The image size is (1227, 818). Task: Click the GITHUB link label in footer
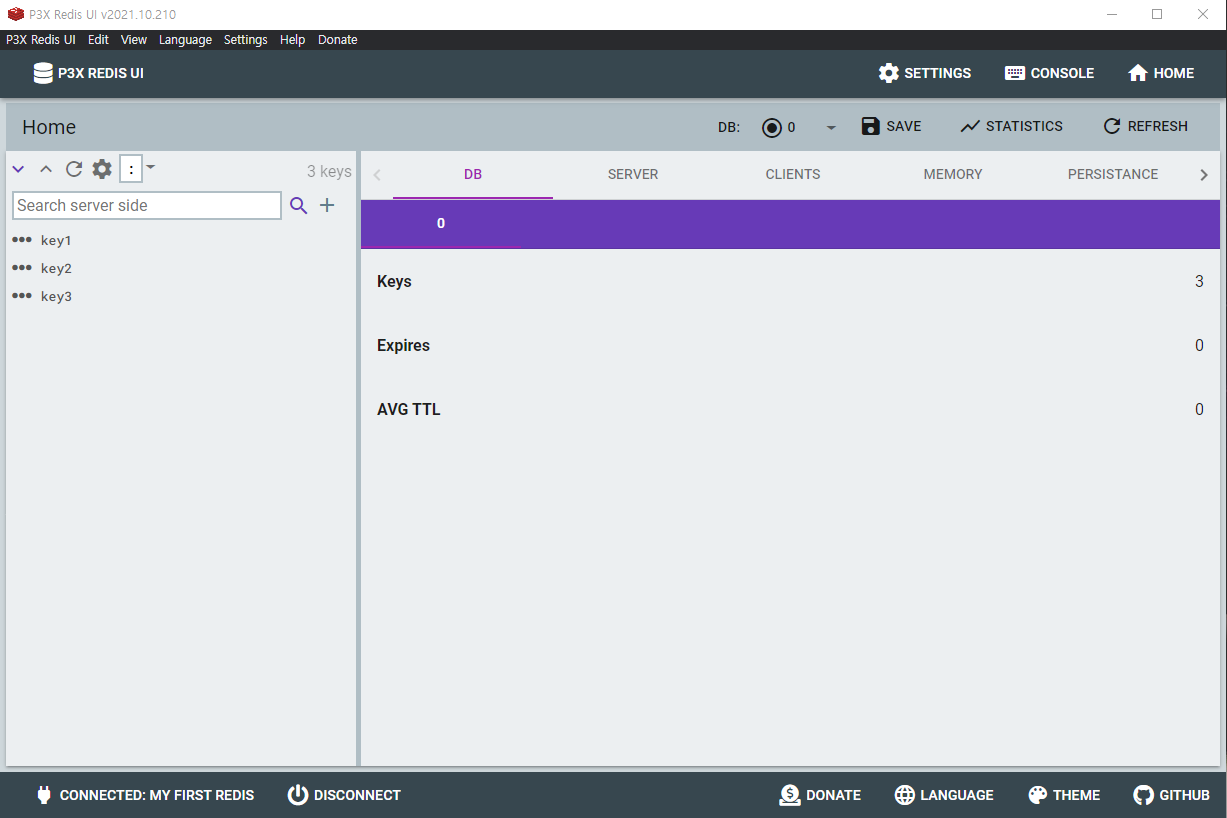1185,795
